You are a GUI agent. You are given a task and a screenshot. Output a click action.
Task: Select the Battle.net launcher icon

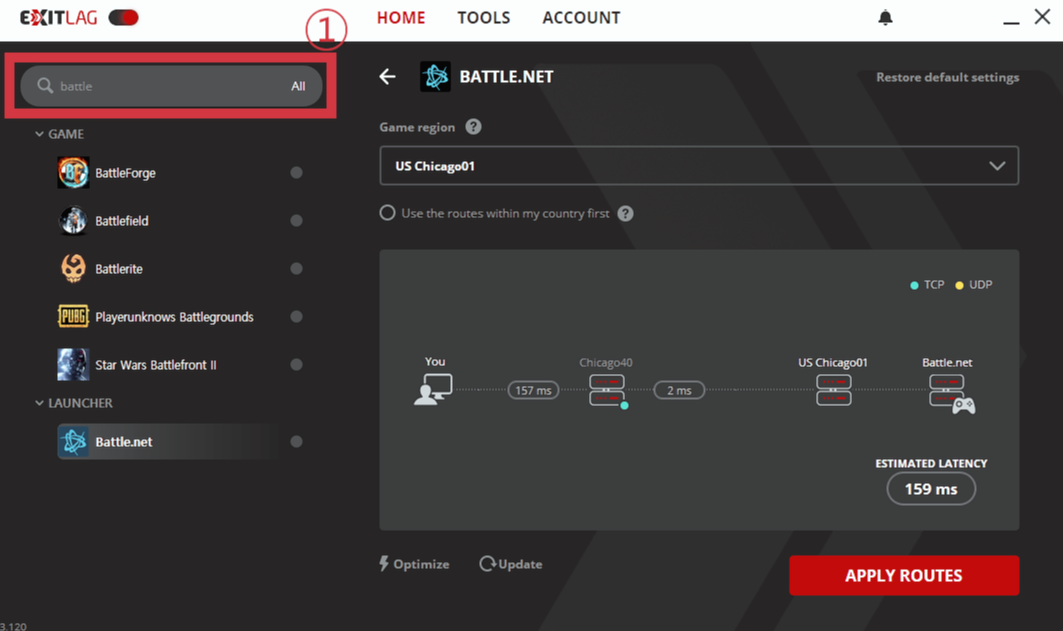pos(73,442)
